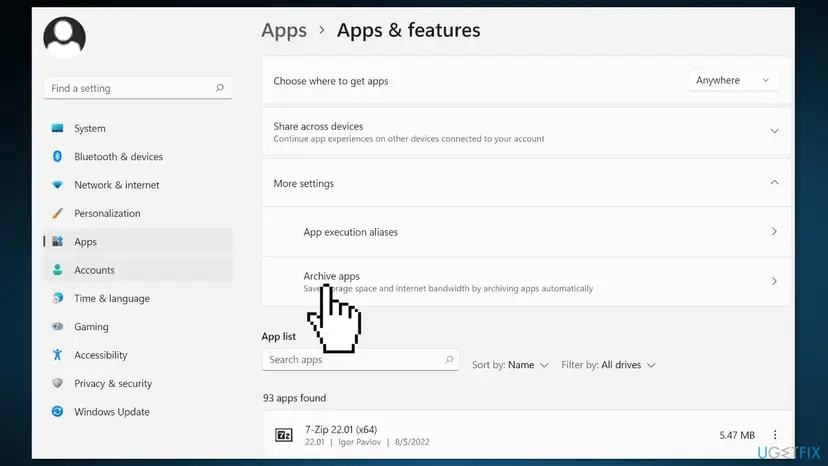Screen dimensions: 828x466
Task: Collapse the More settings section
Action: [x=774, y=183]
